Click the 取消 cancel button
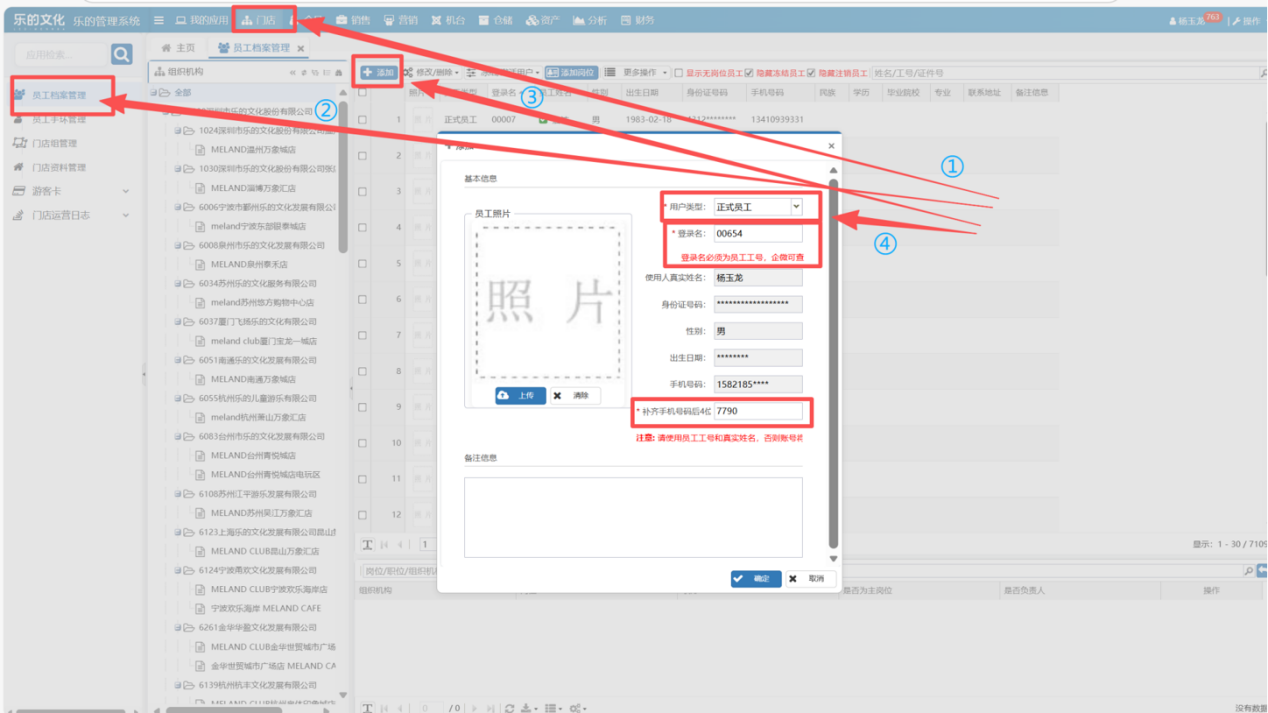1268x713 pixels. pyautogui.click(x=810, y=579)
